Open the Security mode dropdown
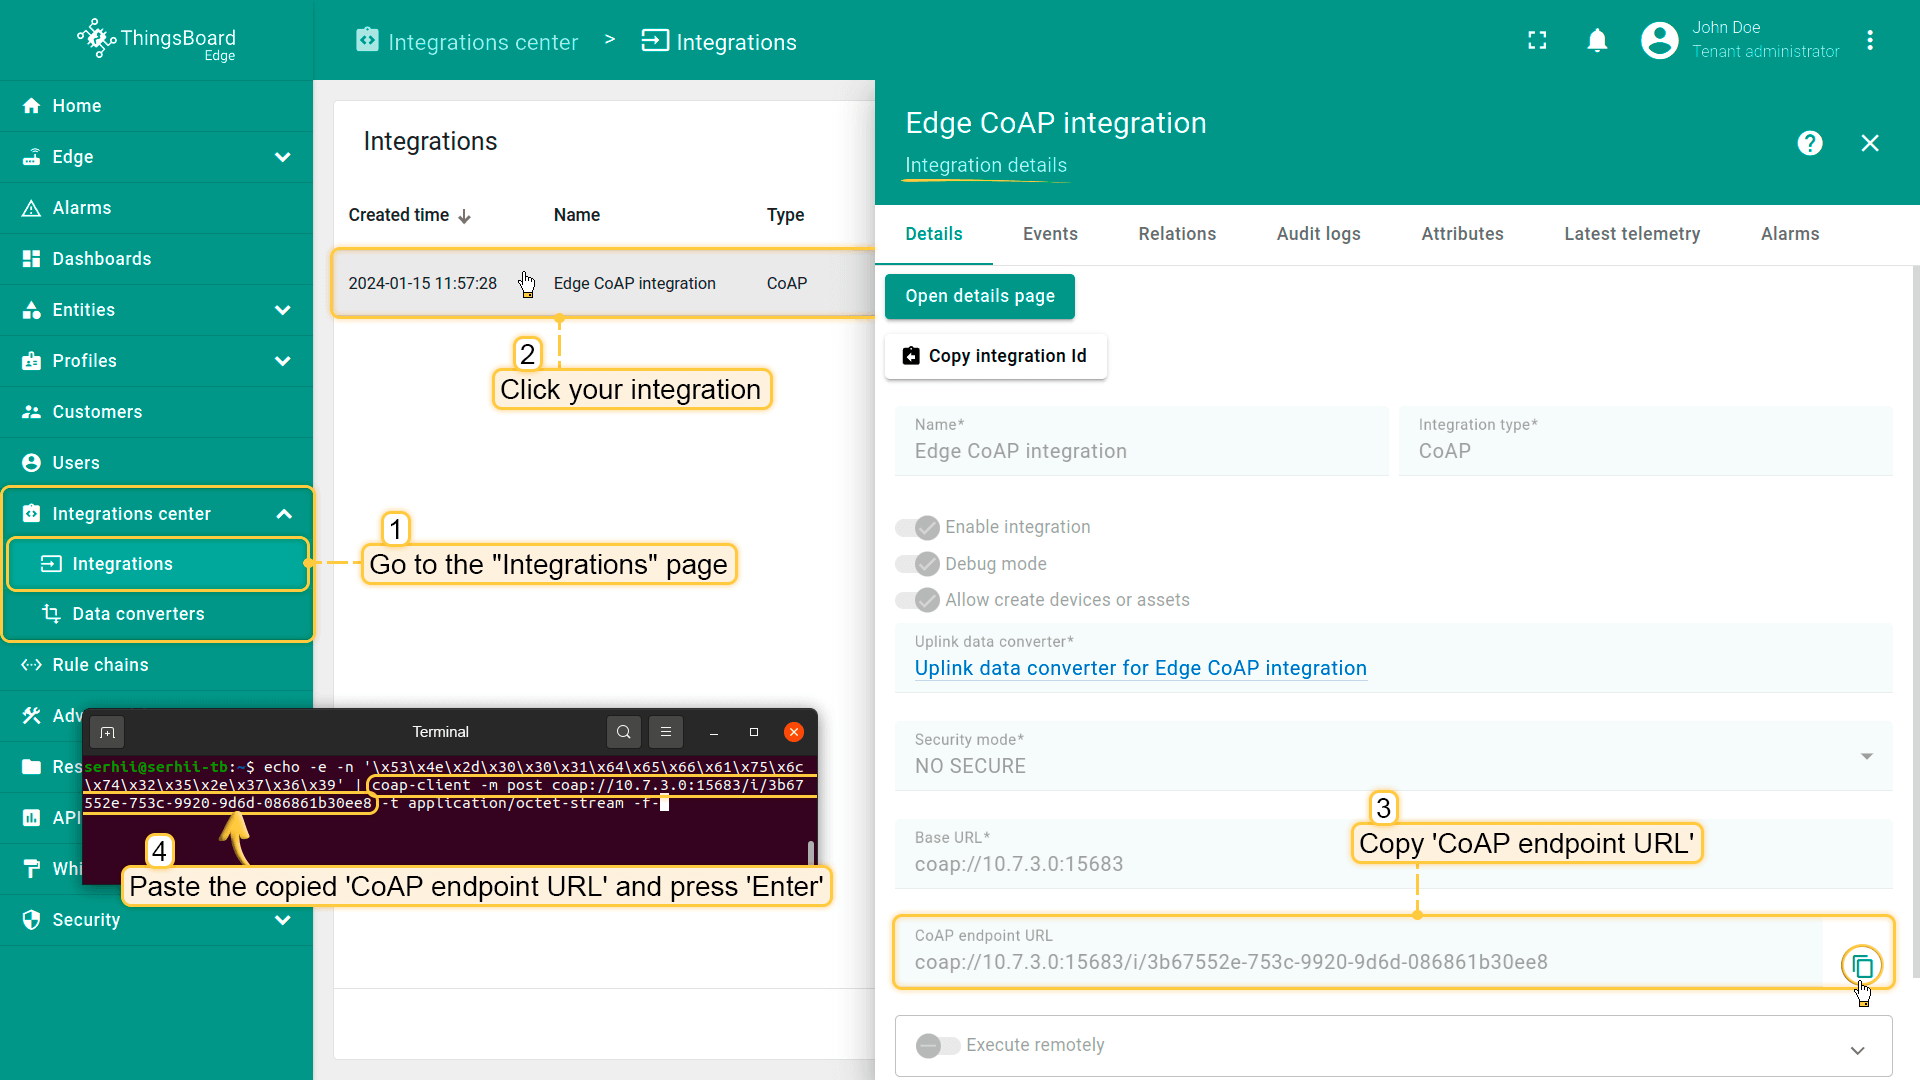The width and height of the screenshot is (1920, 1080). pos(1393,756)
